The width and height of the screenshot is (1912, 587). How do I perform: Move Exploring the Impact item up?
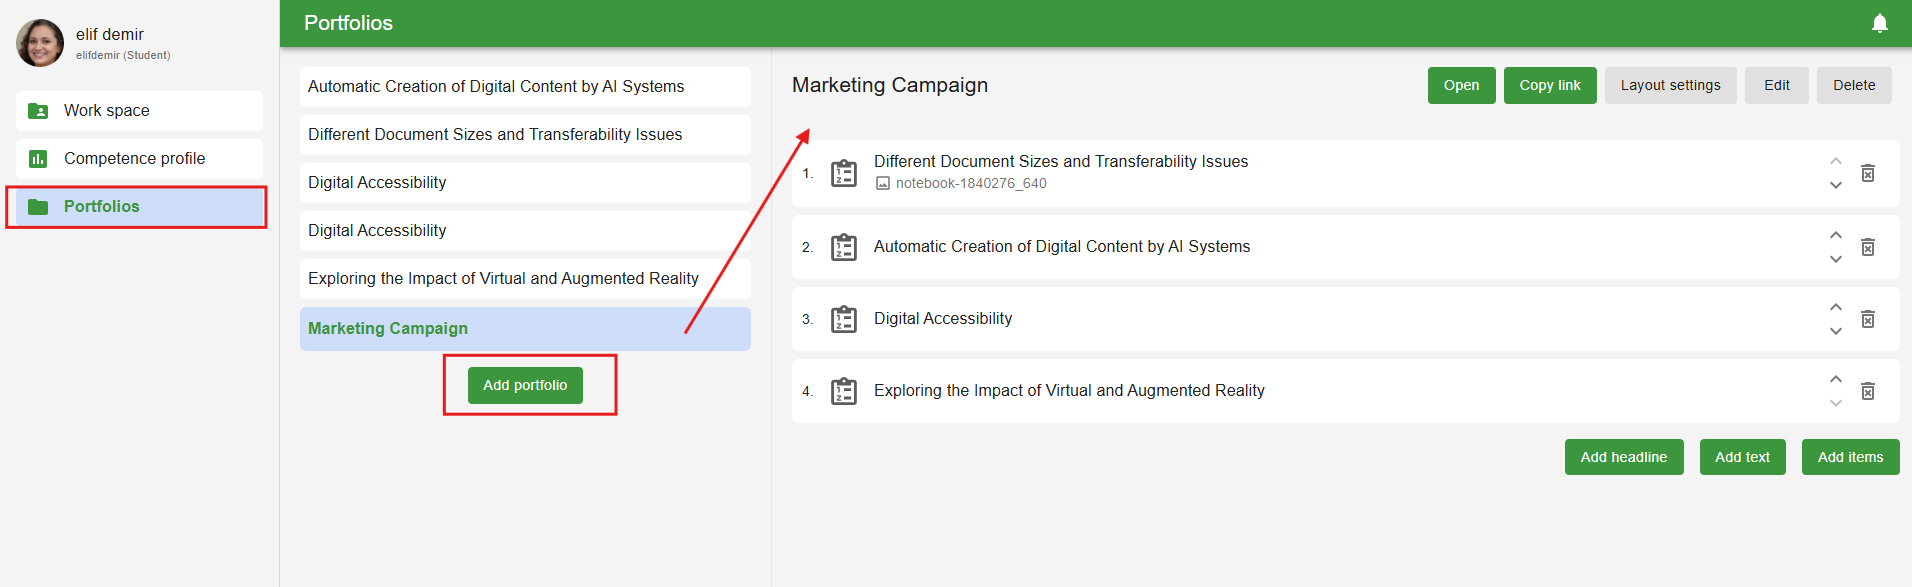(1835, 379)
